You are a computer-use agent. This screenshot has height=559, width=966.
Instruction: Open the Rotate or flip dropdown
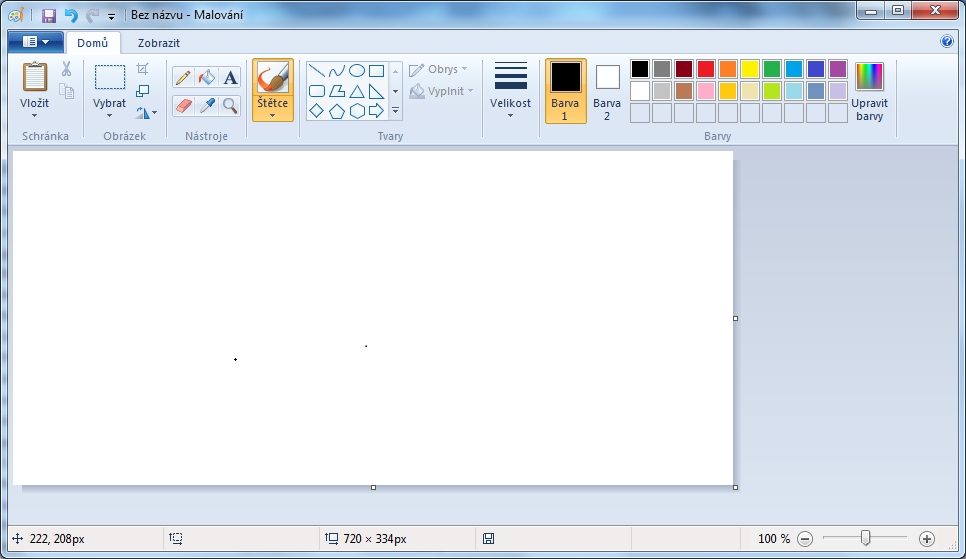pyautogui.click(x=146, y=113)
